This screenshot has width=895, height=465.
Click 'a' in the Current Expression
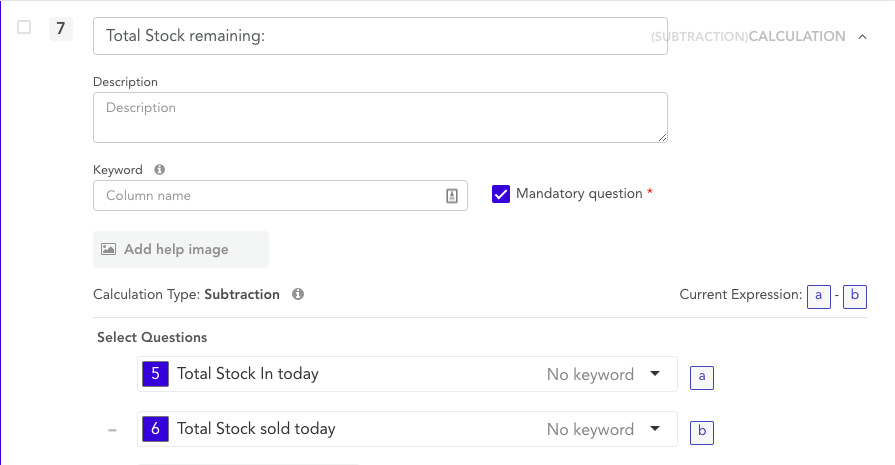tap(819, 296)
